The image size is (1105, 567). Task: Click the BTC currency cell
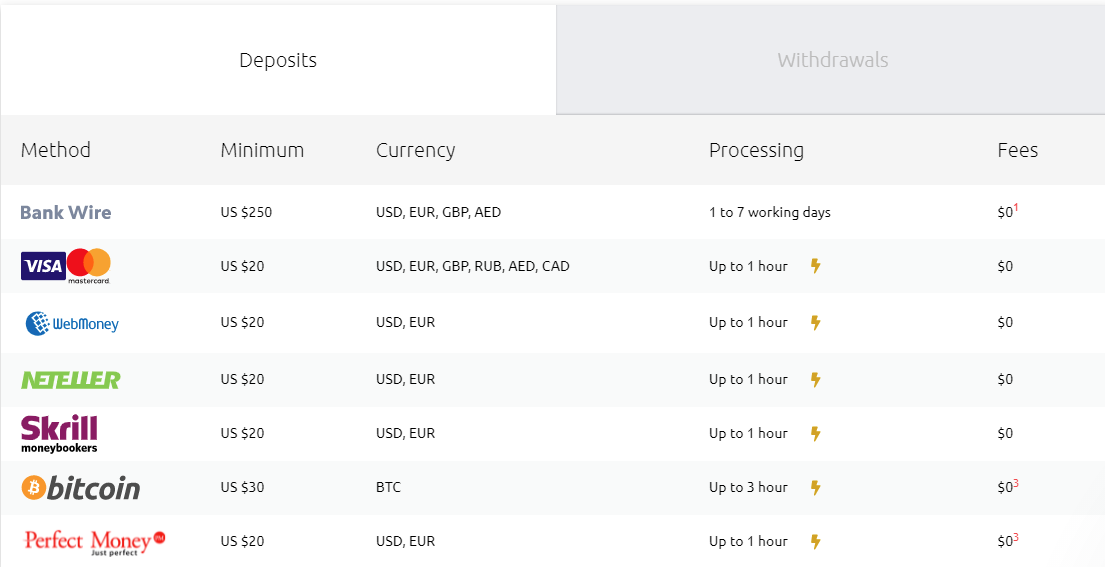point(388,487)
